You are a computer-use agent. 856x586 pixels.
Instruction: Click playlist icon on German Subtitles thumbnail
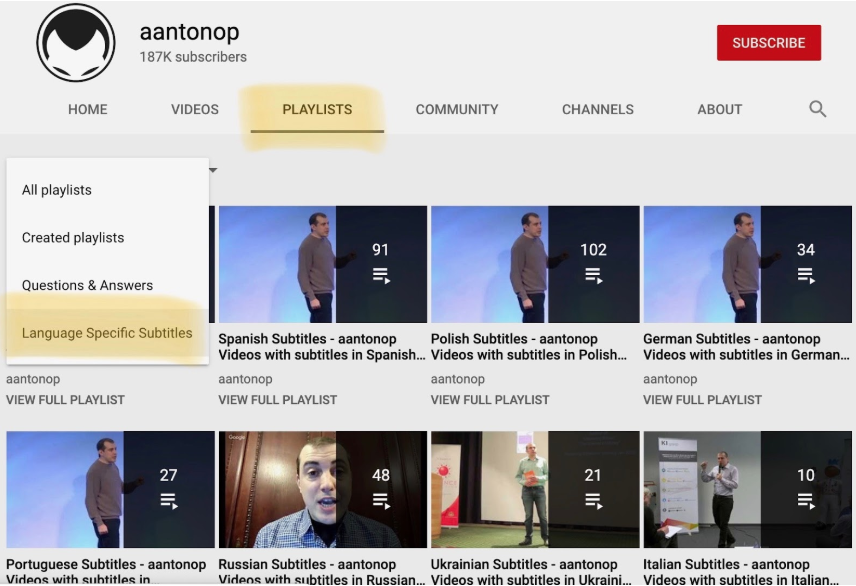click(x=806, y=275)
